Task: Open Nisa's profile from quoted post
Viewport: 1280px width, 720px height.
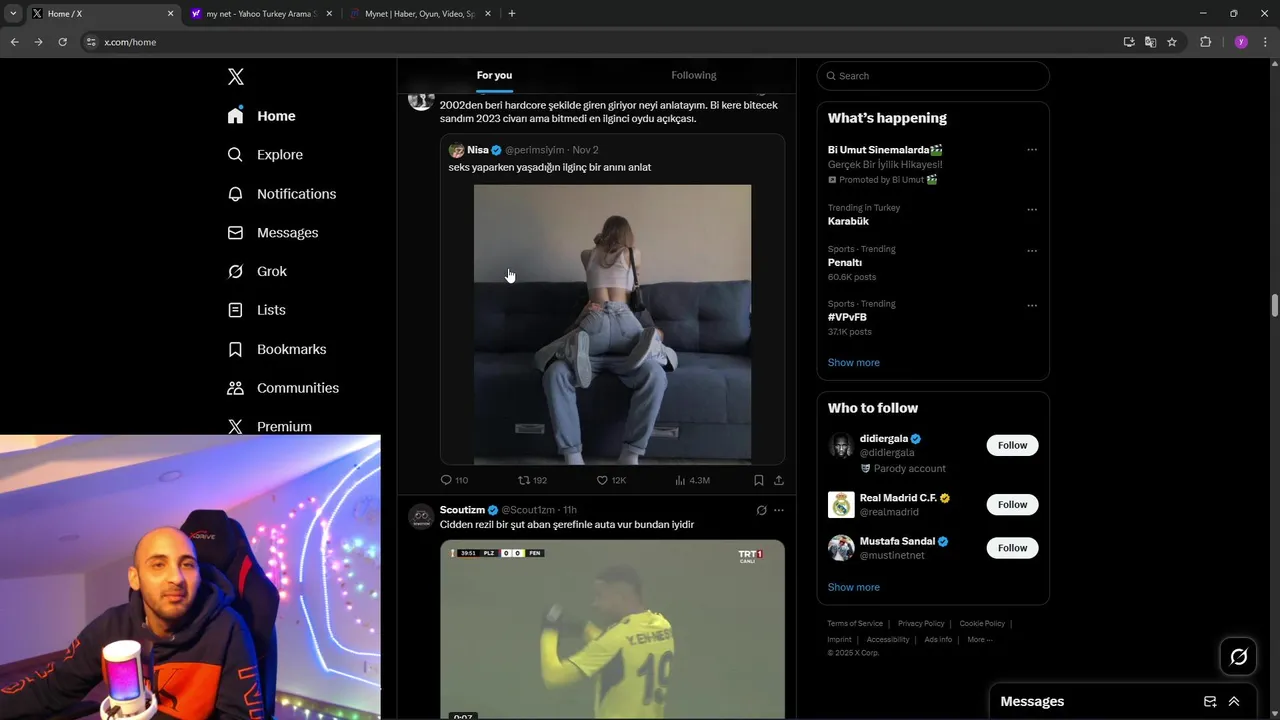Action: pos(478,150)
